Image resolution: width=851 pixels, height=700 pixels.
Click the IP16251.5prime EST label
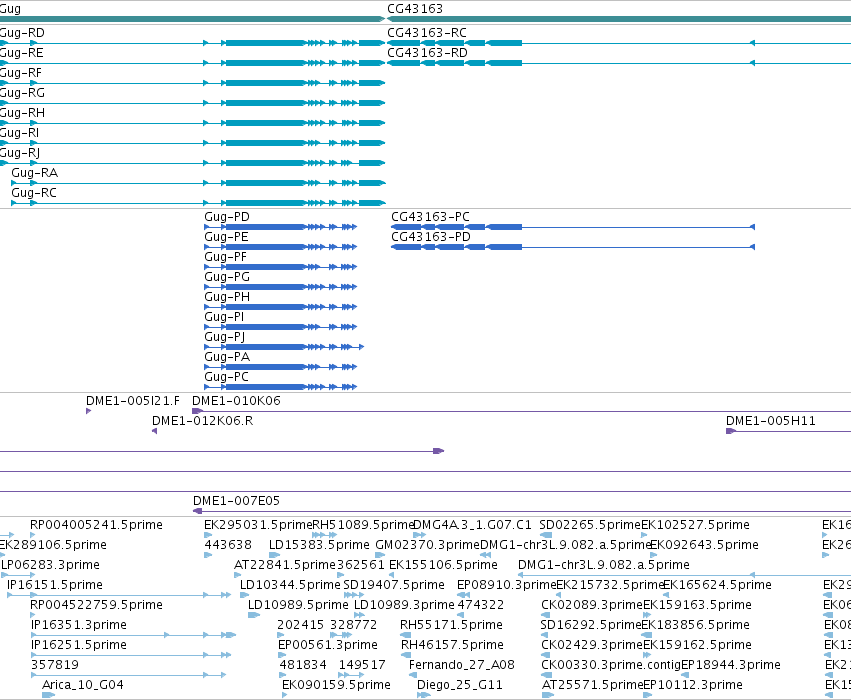coord(79,646)
